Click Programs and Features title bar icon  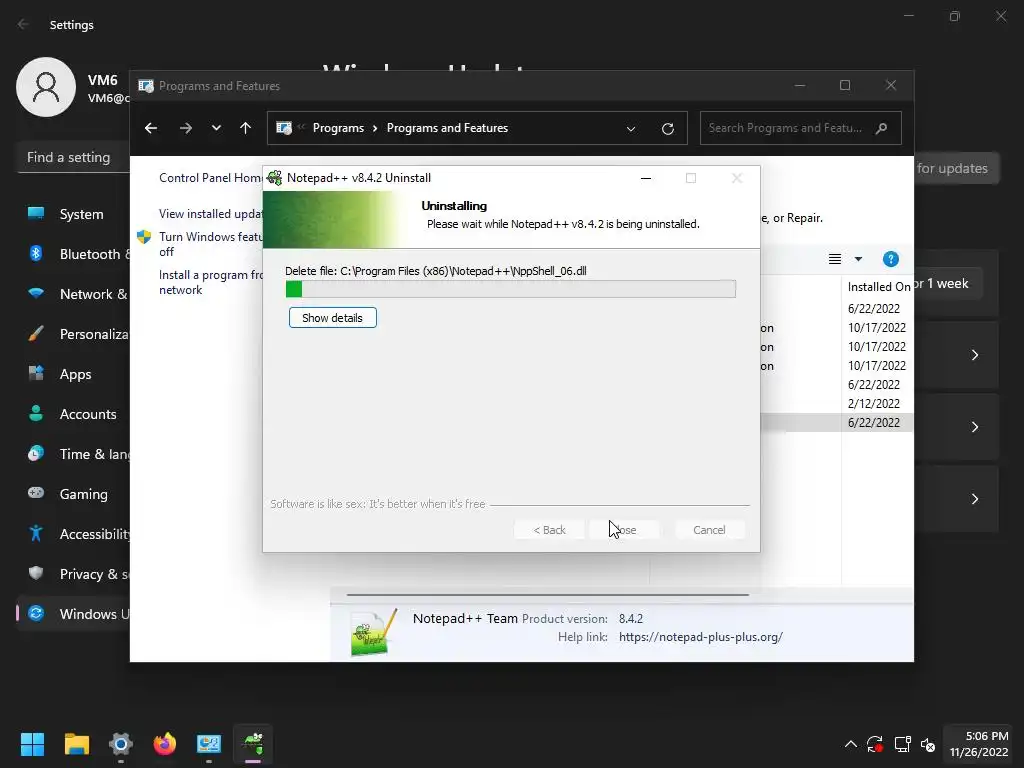point(146,86)
